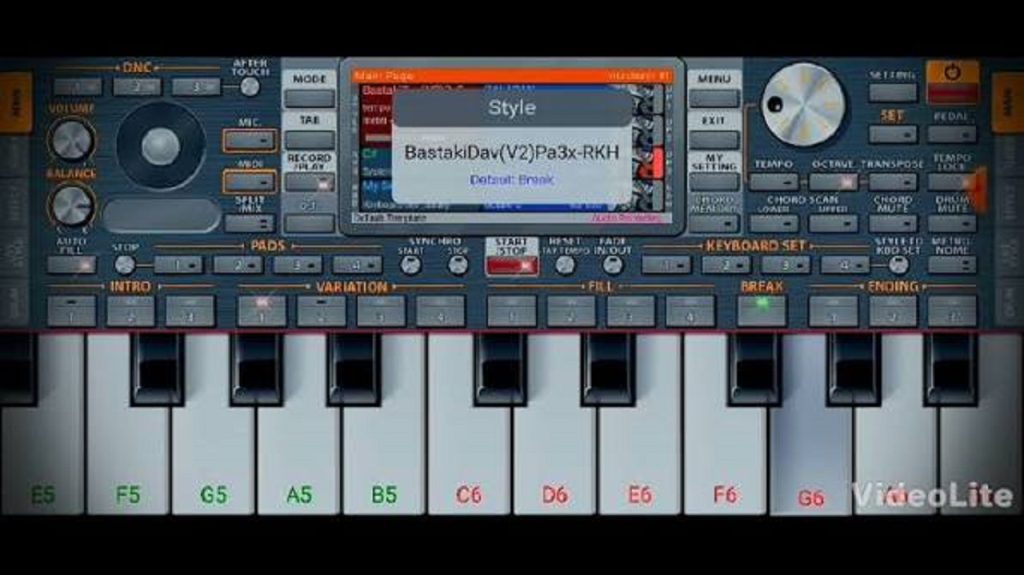
Task: Open the Menu button
Action: click(x=714, y=99)
